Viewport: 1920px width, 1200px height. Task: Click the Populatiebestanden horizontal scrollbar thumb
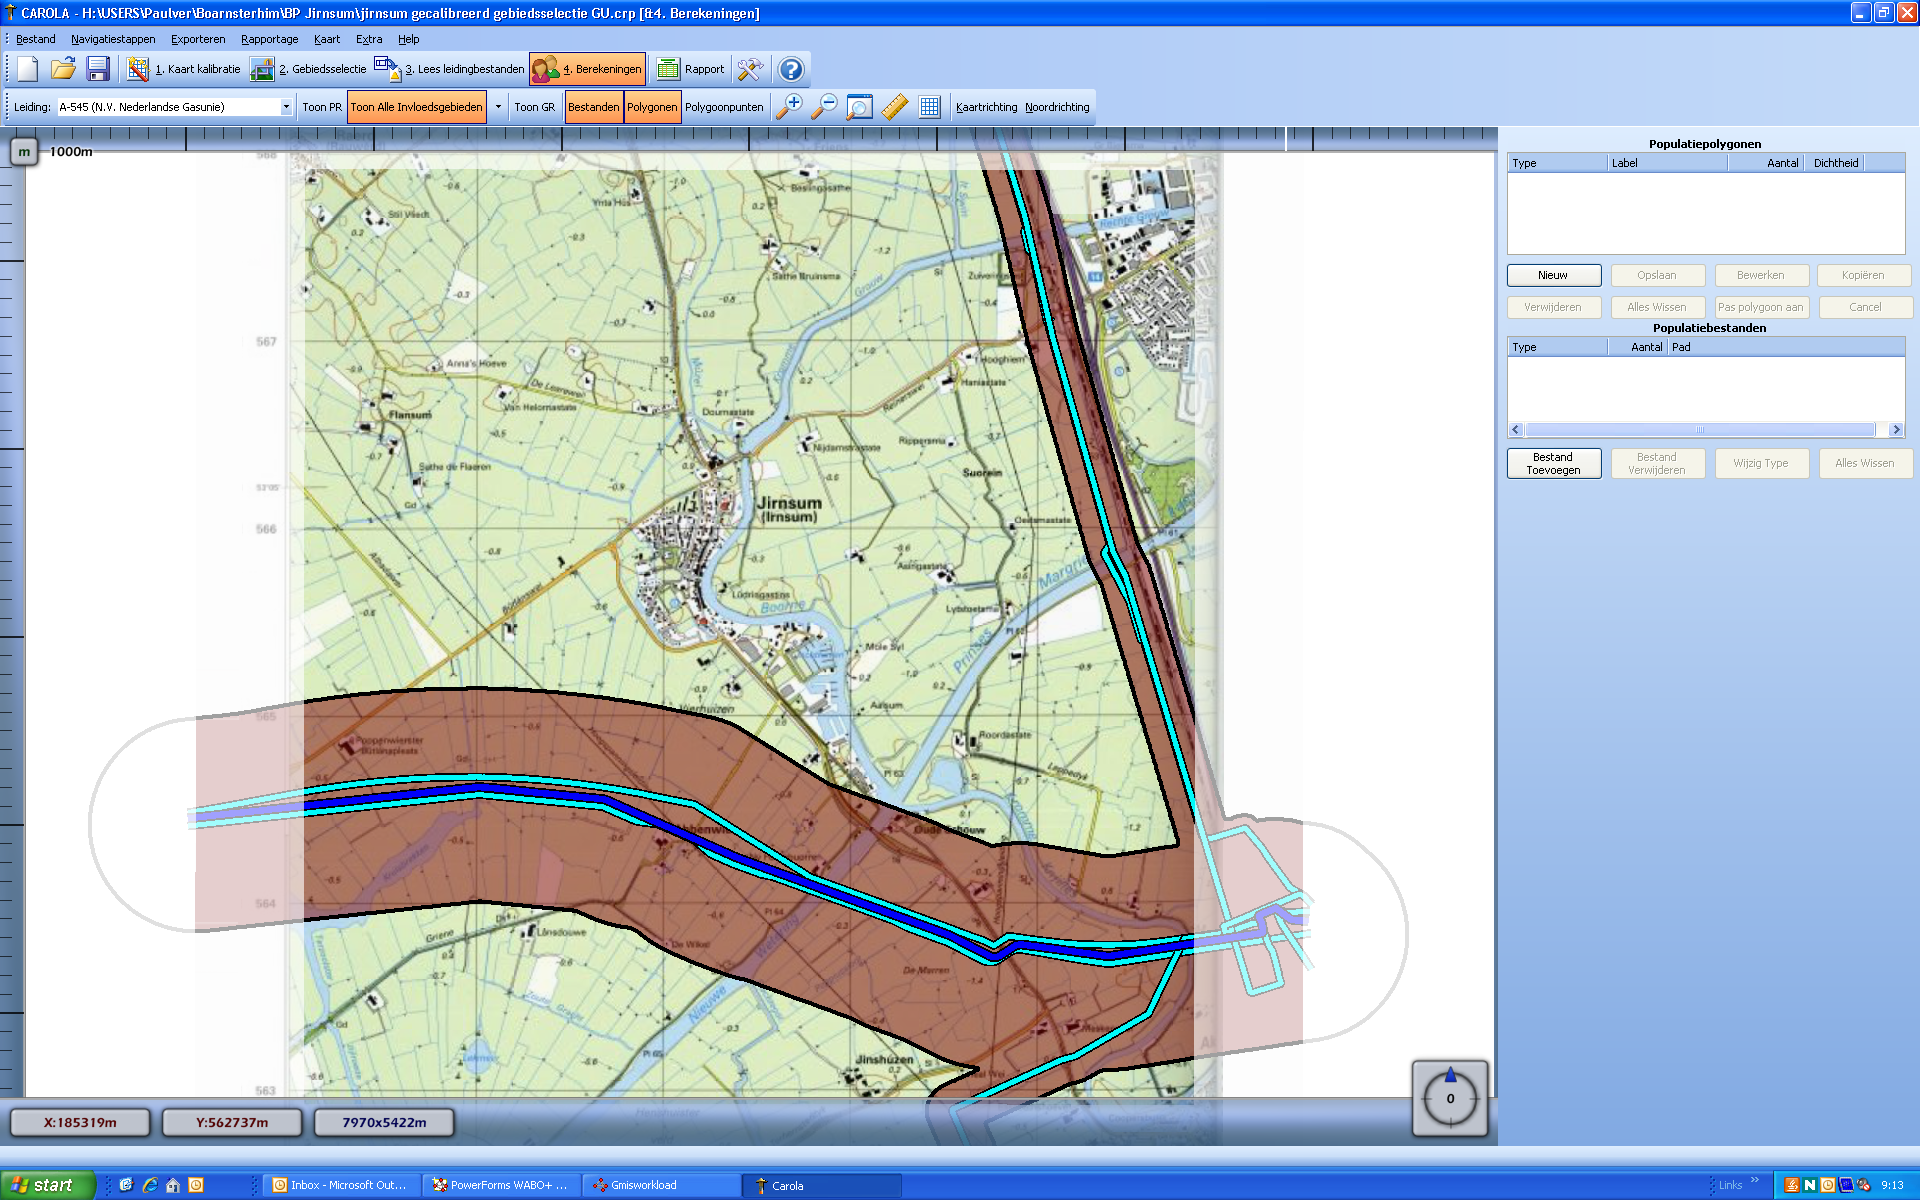tap(1700, 430)
